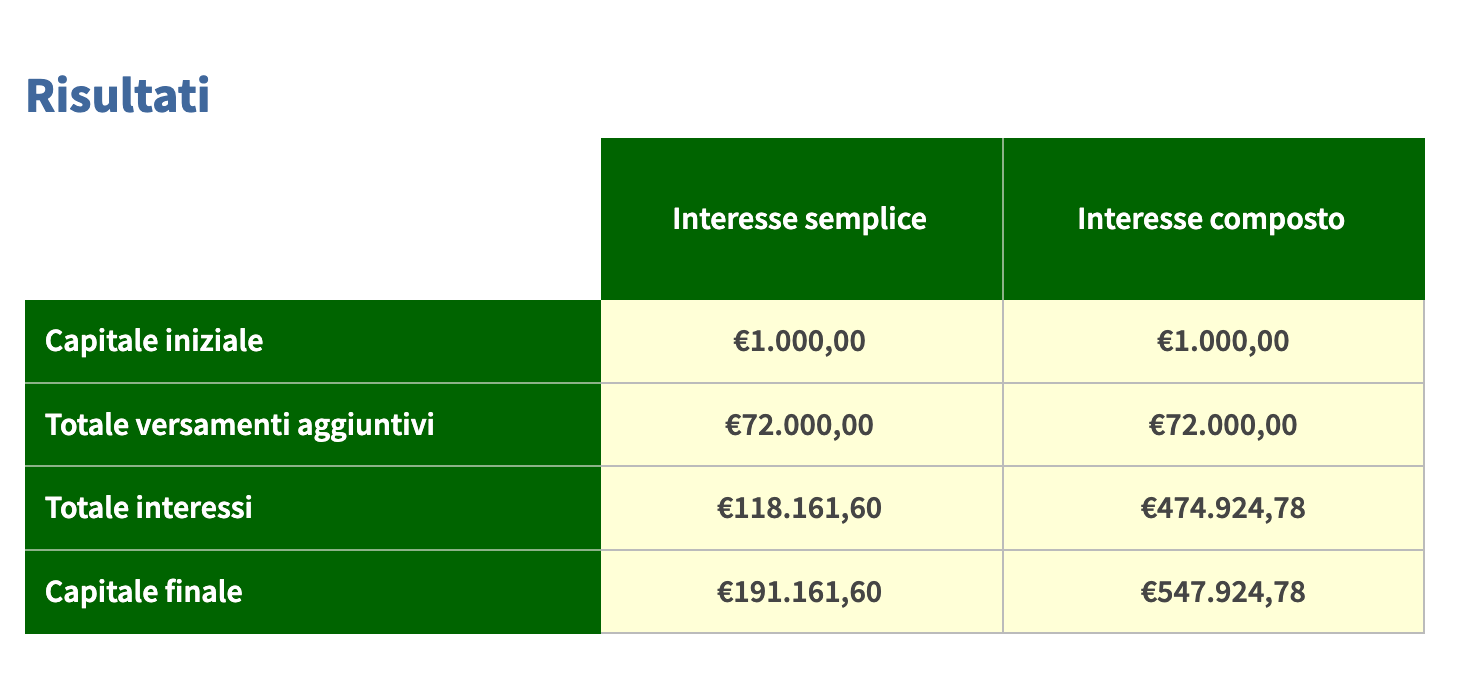The width and height of the screenshot is (1464, 692).
Task: Select the €118.161,60 total interest cell
Action: tap(802, 508)
